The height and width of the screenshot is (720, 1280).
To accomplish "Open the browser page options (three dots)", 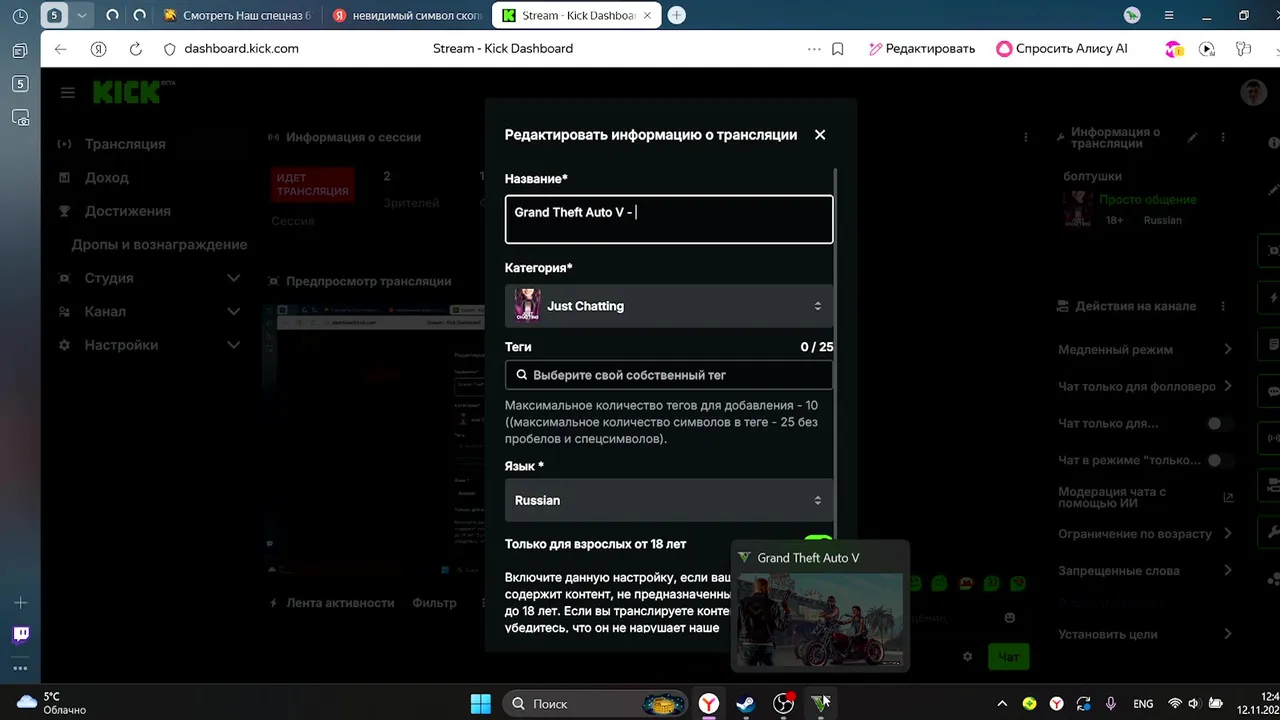I will click(x=814, y=48).
